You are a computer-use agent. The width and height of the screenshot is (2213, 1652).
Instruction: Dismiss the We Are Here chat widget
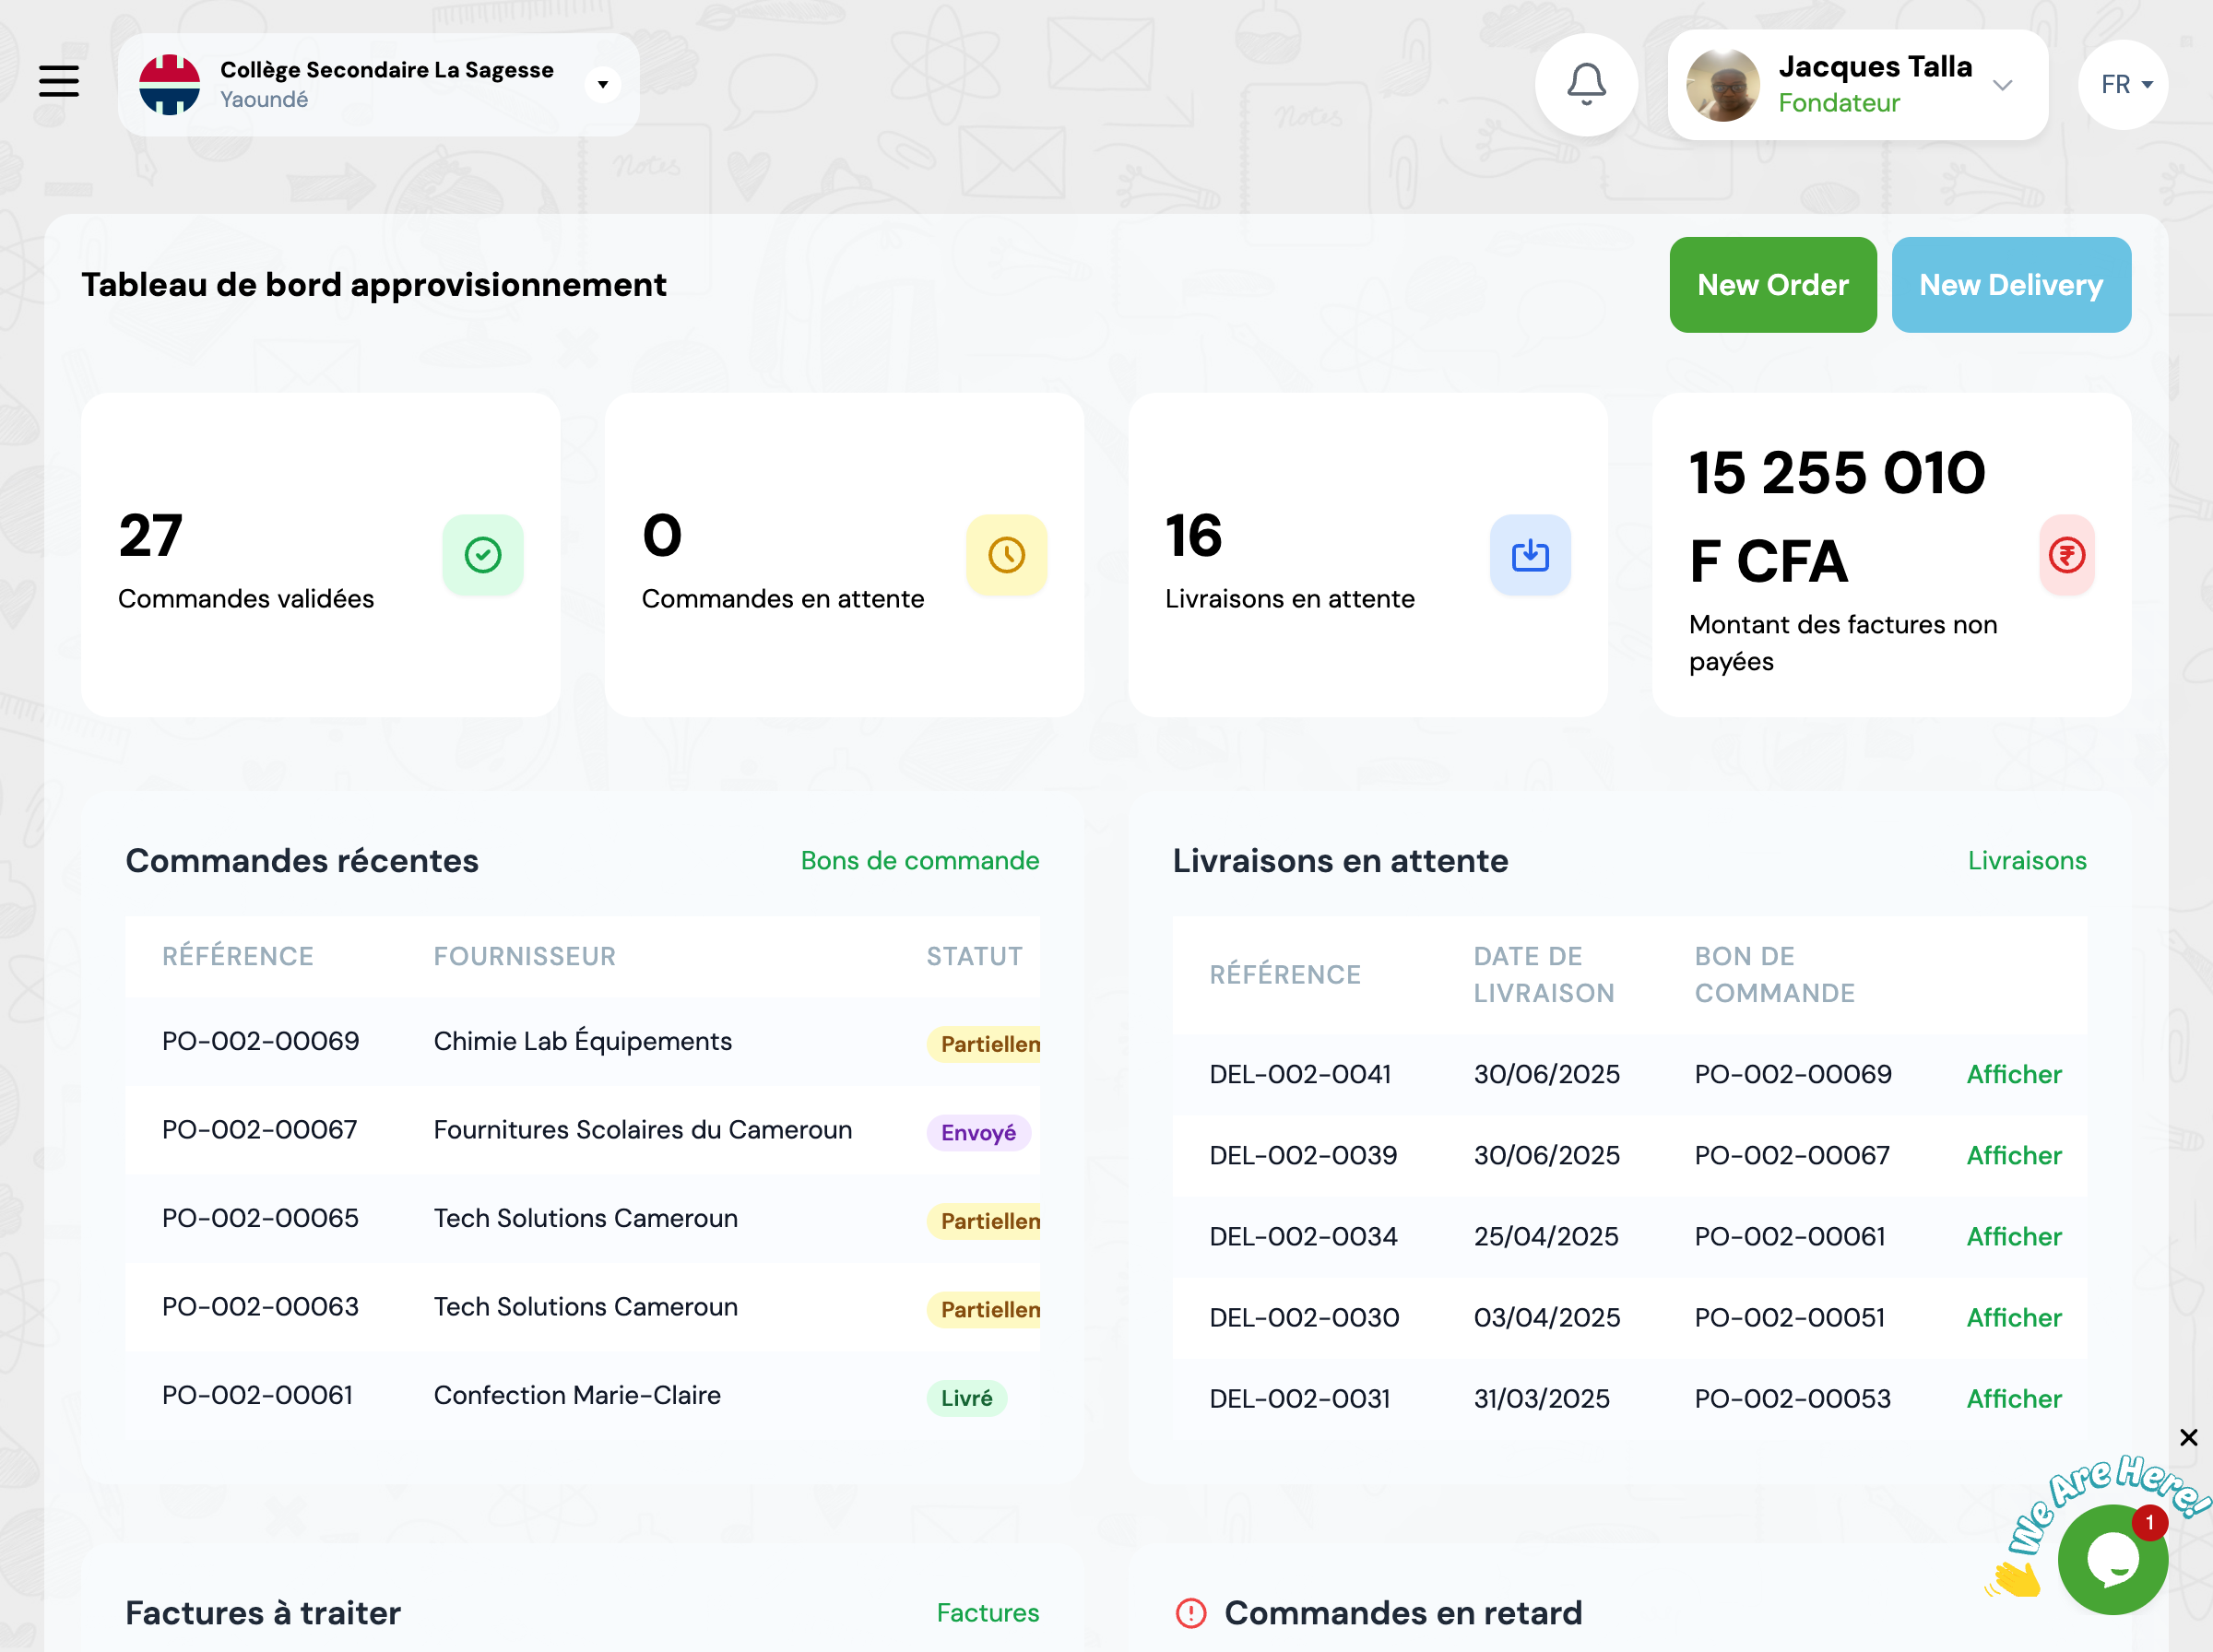click(2188, 1437)
